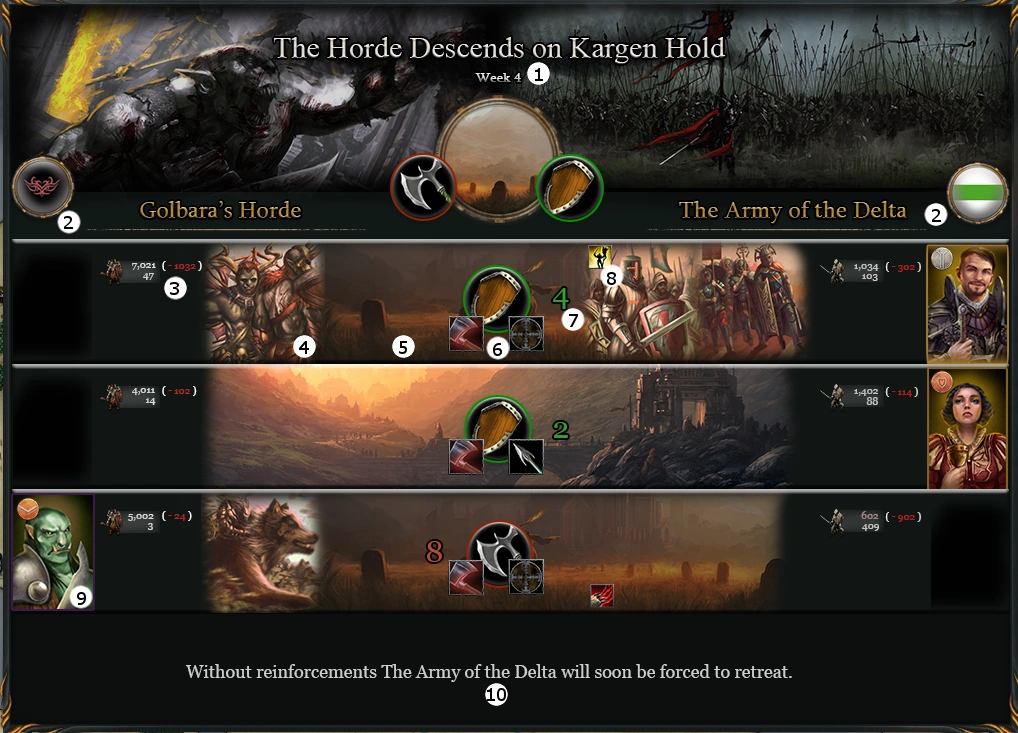Open the bearded male commander portrait
This screenshot has width=1018, height=733.
click(x=967, y=304)
